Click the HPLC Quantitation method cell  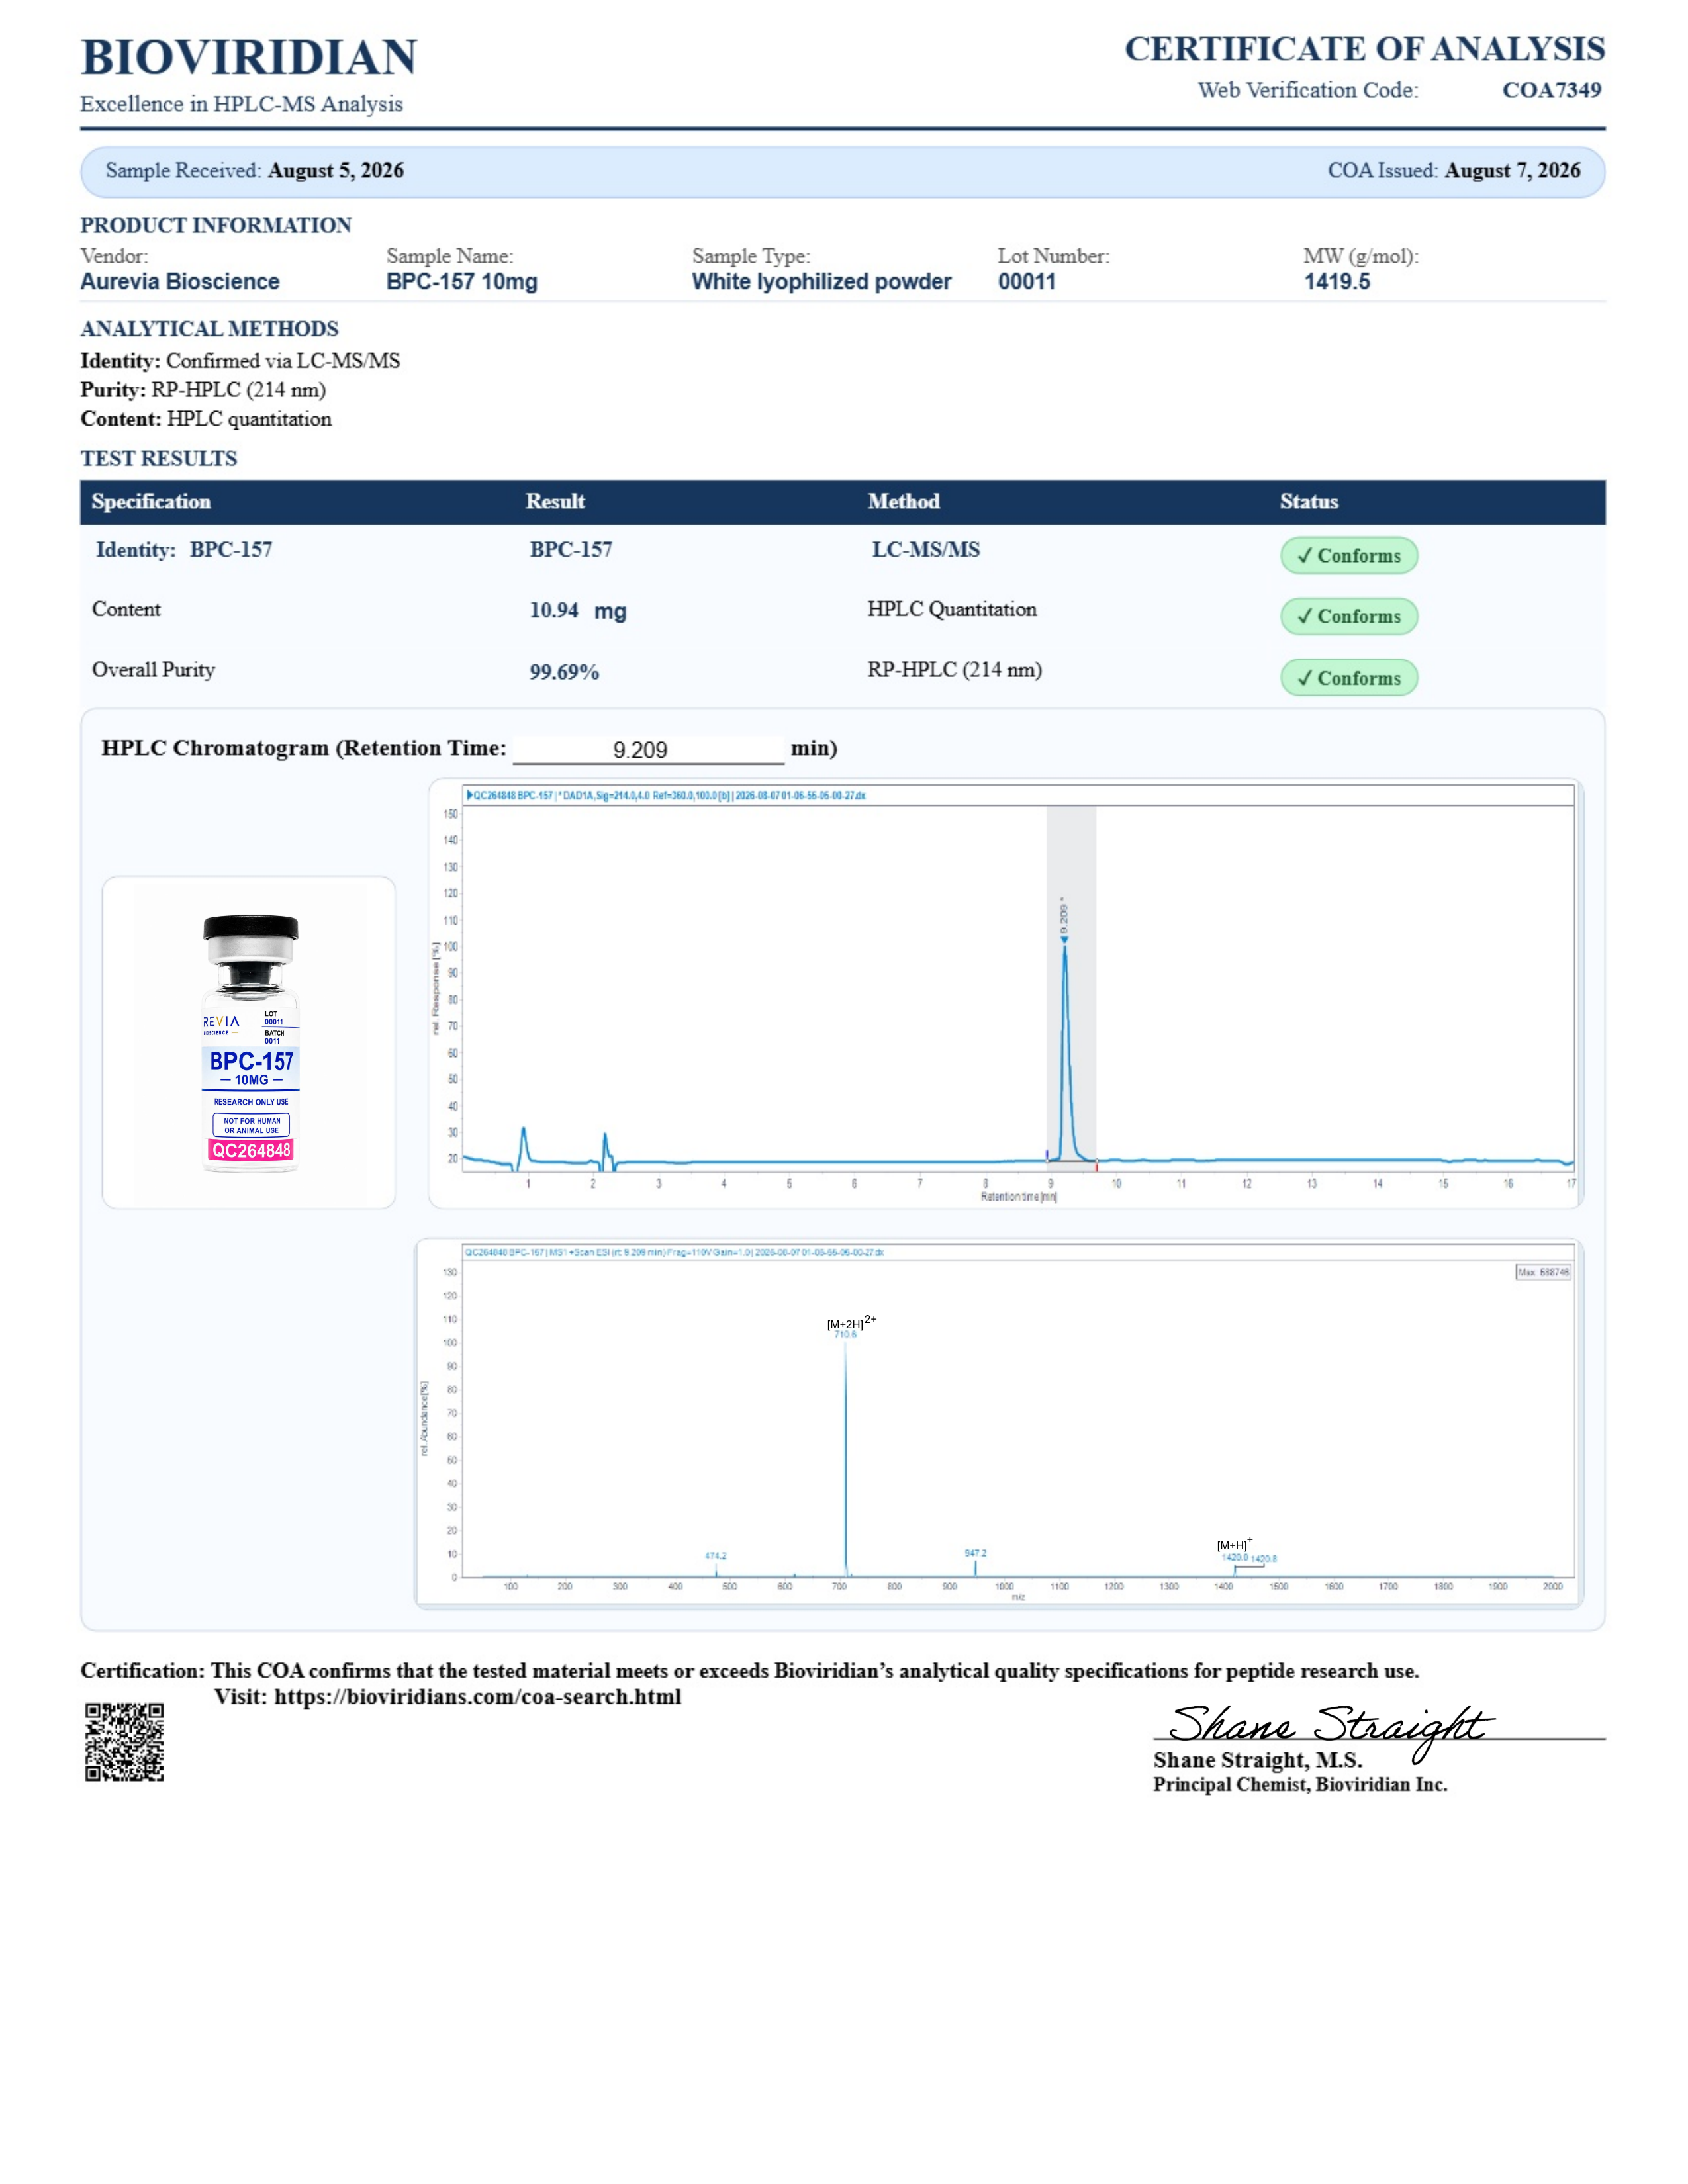(x=952, y=610)
